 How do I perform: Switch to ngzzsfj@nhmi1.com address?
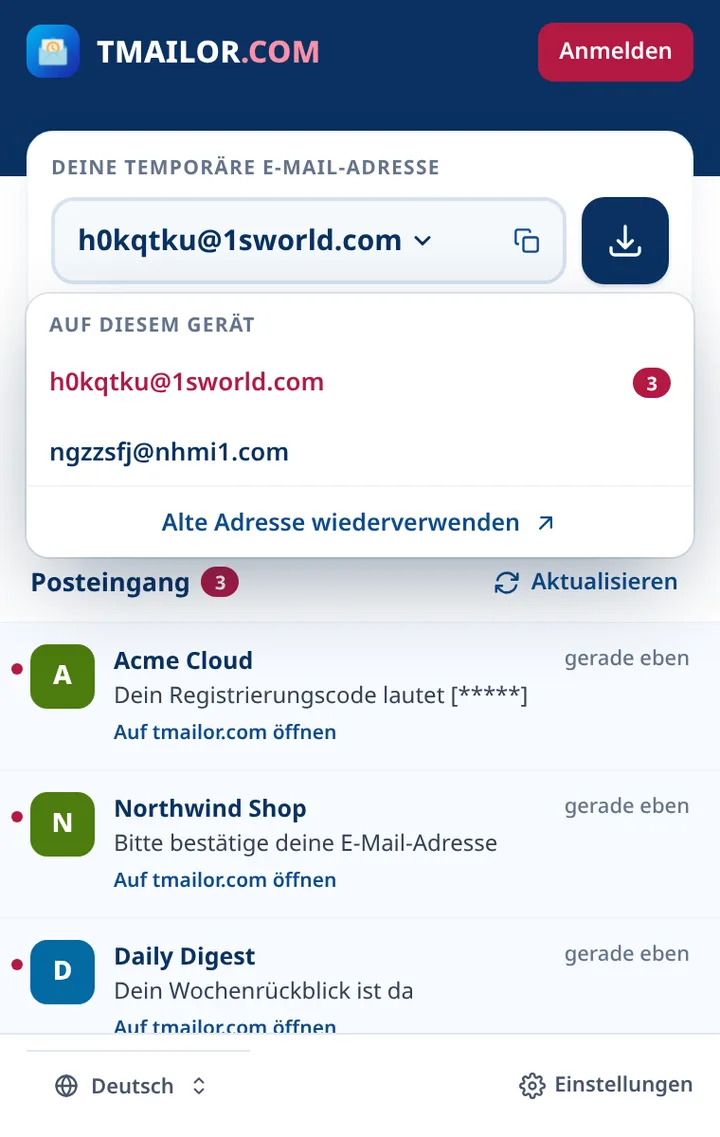[360, 452]
